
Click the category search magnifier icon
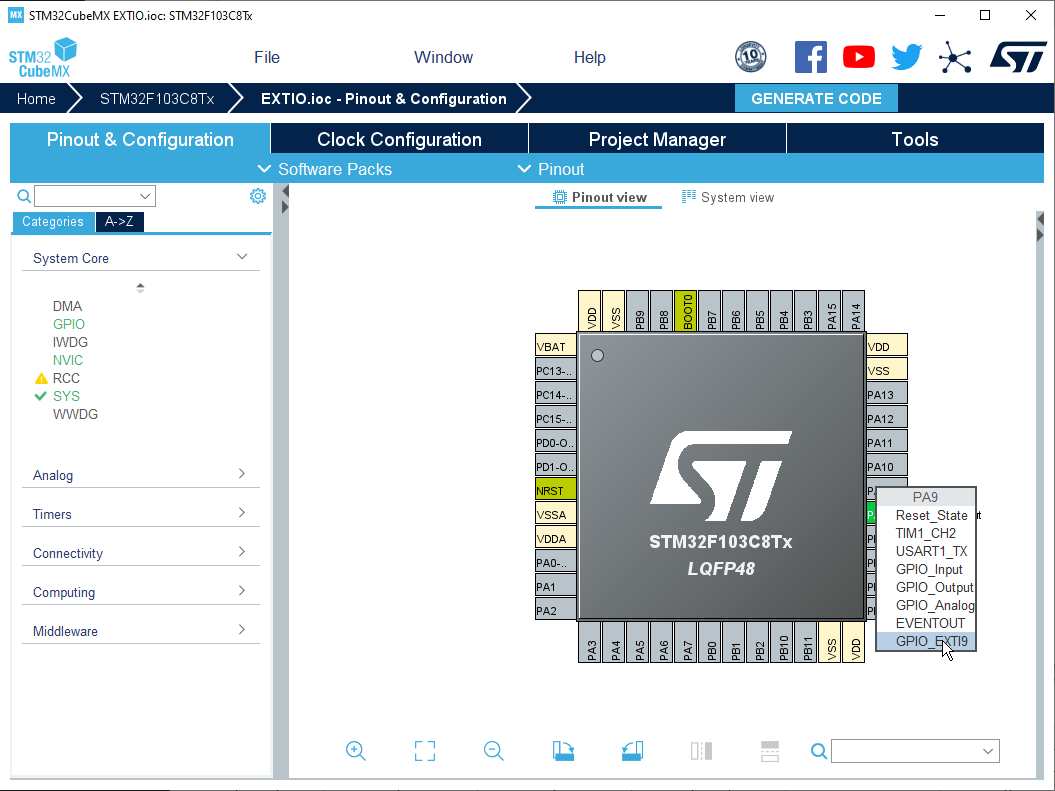pos(24,196)
